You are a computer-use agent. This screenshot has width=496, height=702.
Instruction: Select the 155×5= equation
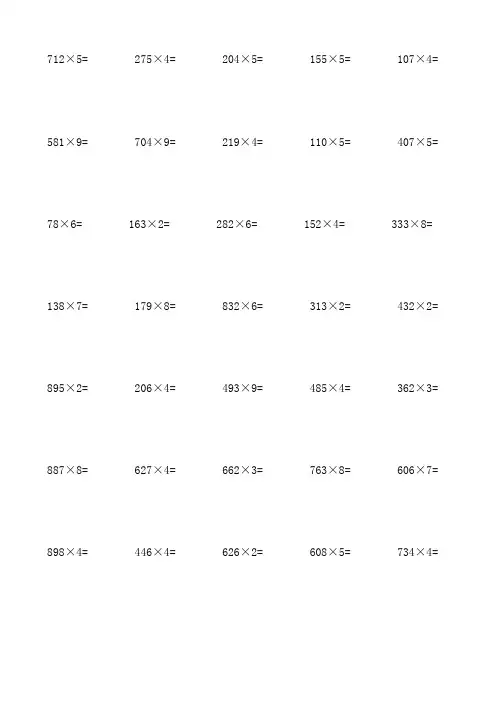click(x=330, y=59)
